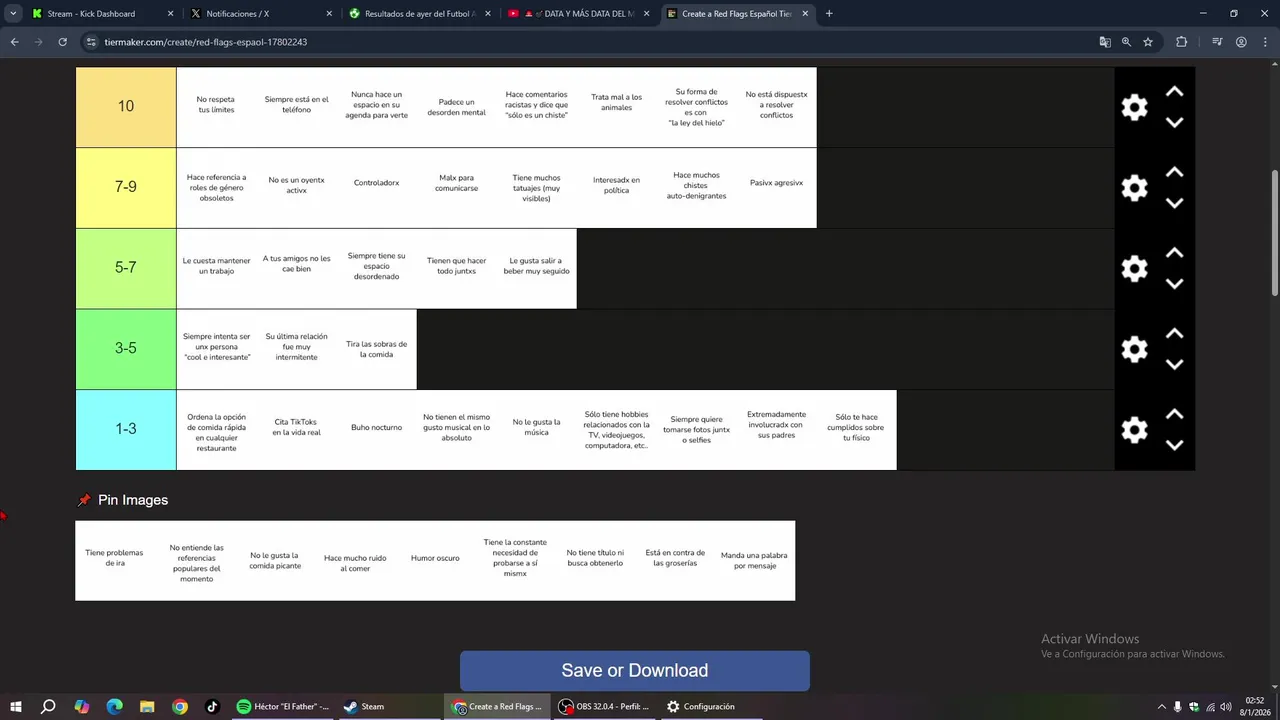
Task: Click the Google Translate icon in address bar
Action: tap(1105, 42)
